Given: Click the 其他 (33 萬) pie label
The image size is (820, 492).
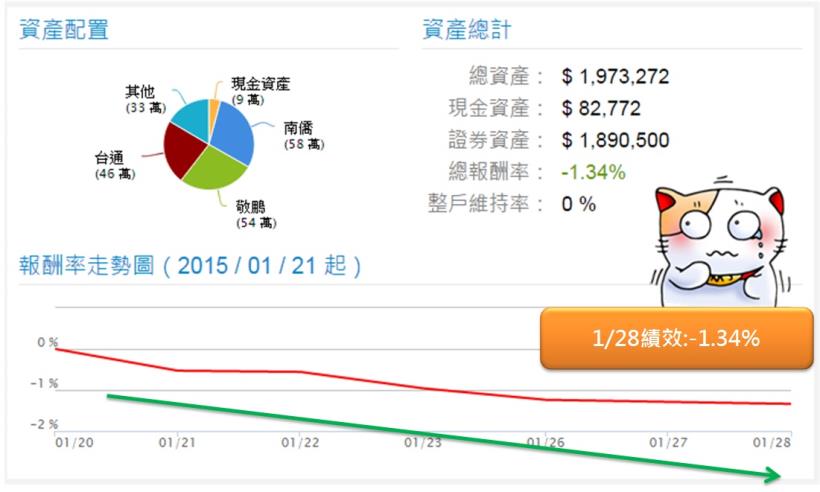Looking at the screenshot, I should click(145, 99).
